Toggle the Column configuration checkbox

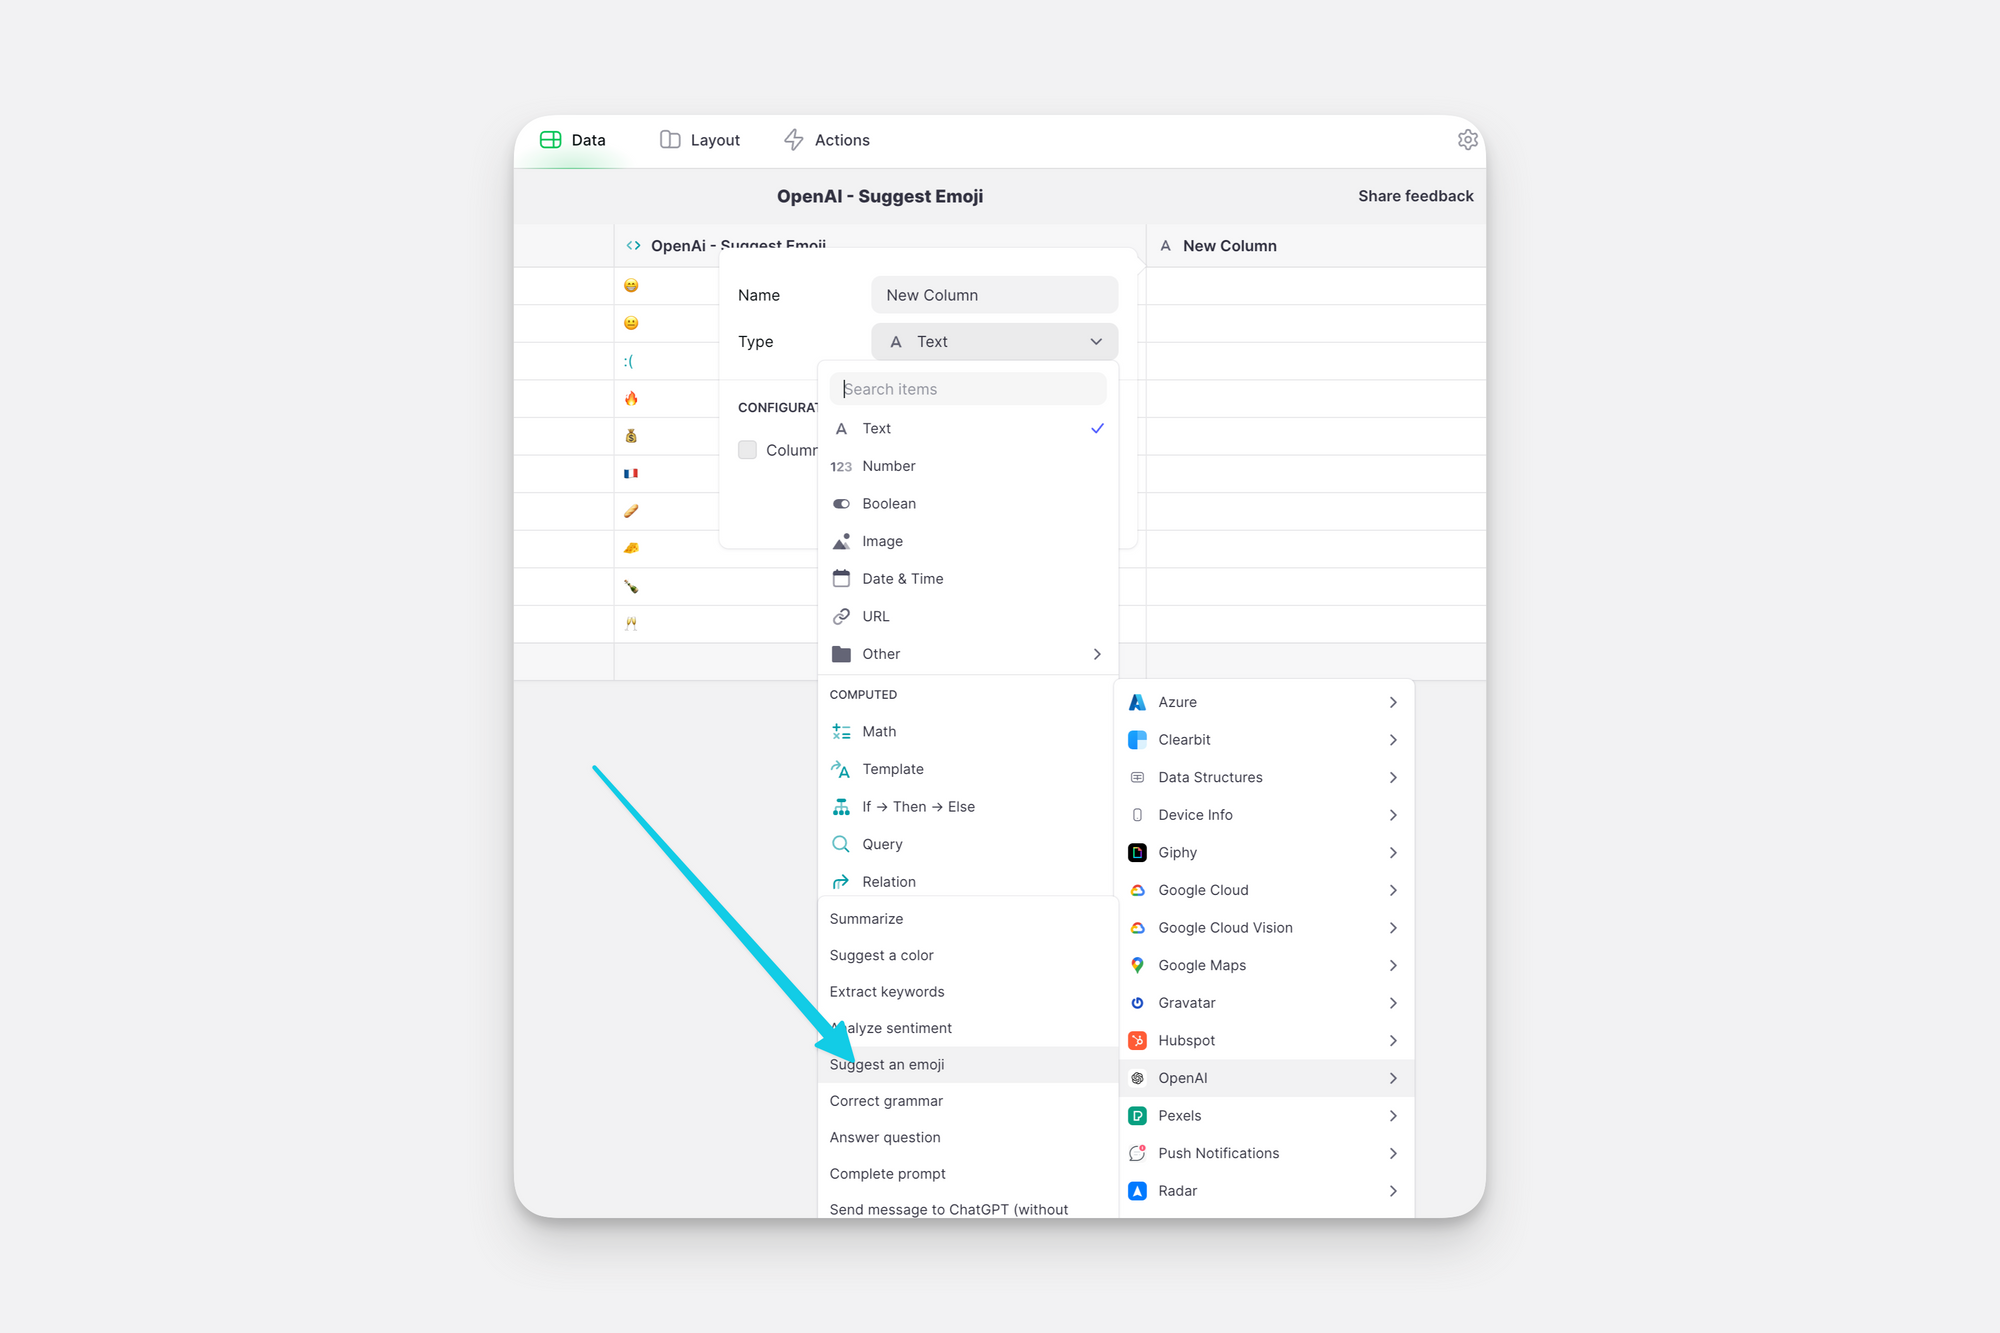(747, 450)
